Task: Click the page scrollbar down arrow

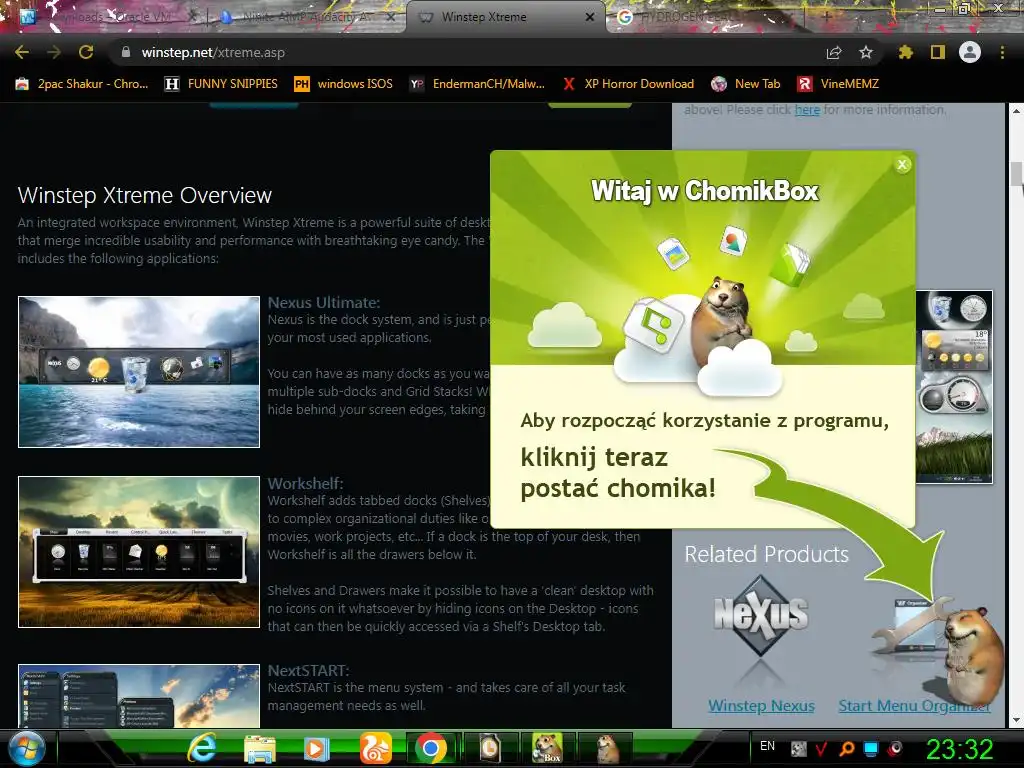Action: point(1017,720)
